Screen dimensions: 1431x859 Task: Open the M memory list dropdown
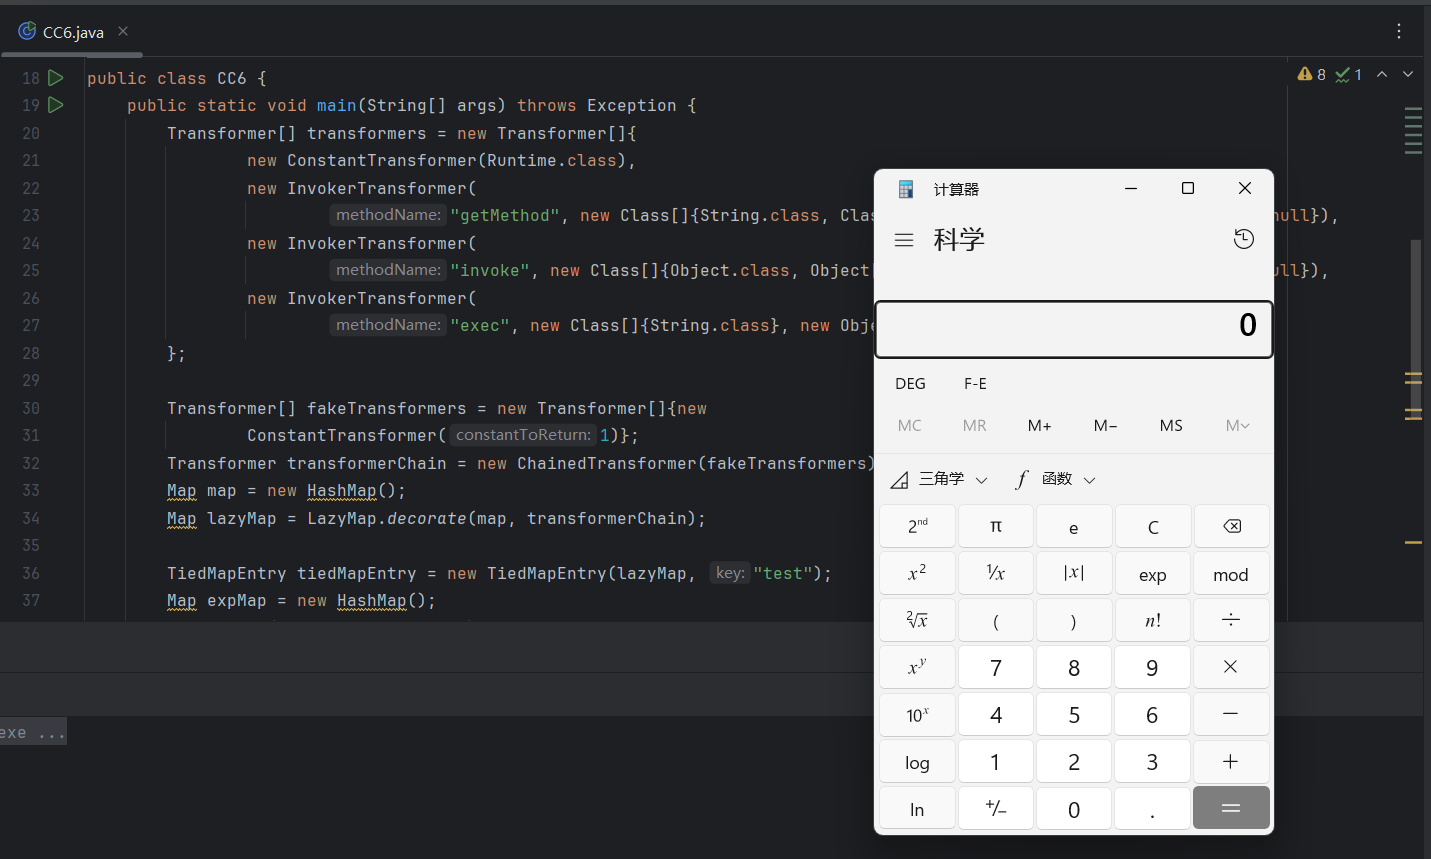point(1237,426)
